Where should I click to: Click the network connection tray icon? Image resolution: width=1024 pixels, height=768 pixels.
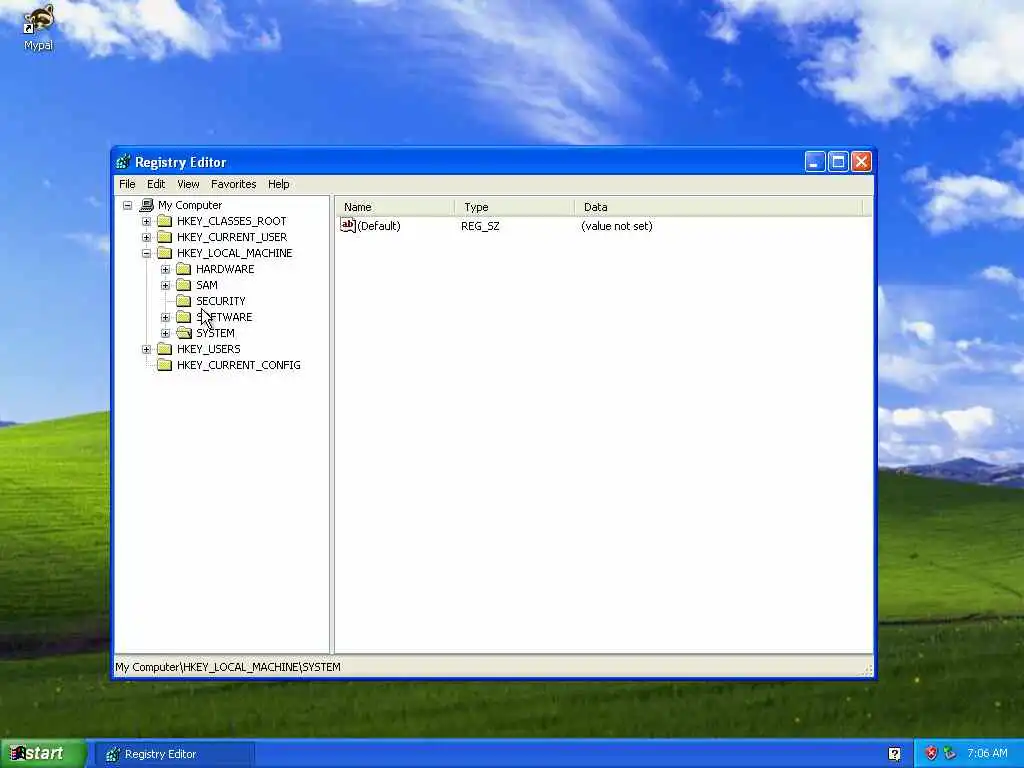click(950, 754)
